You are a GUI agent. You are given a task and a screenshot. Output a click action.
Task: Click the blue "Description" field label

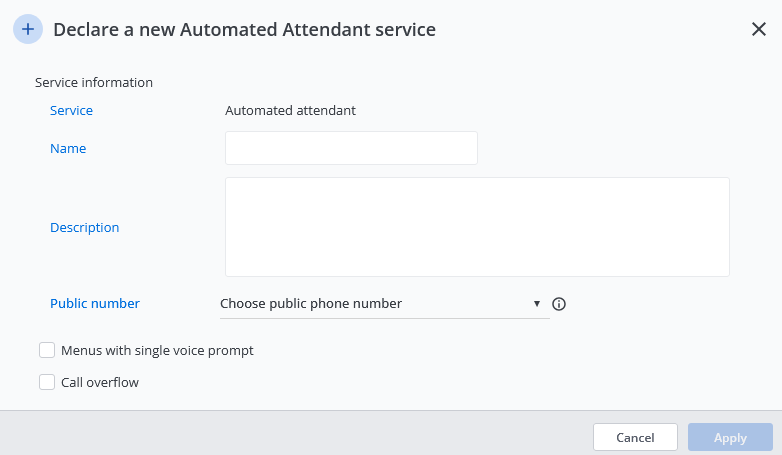pos(84,227)
